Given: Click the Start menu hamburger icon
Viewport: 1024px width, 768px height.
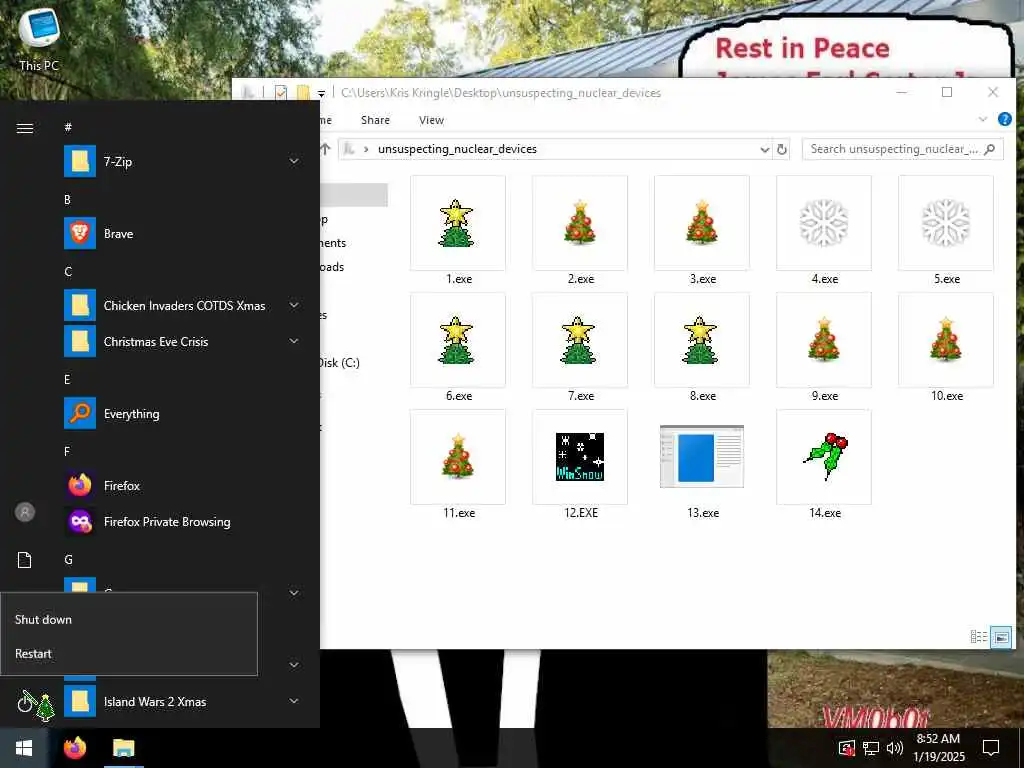Looking at the screenshot, I should tap(25, 128).
